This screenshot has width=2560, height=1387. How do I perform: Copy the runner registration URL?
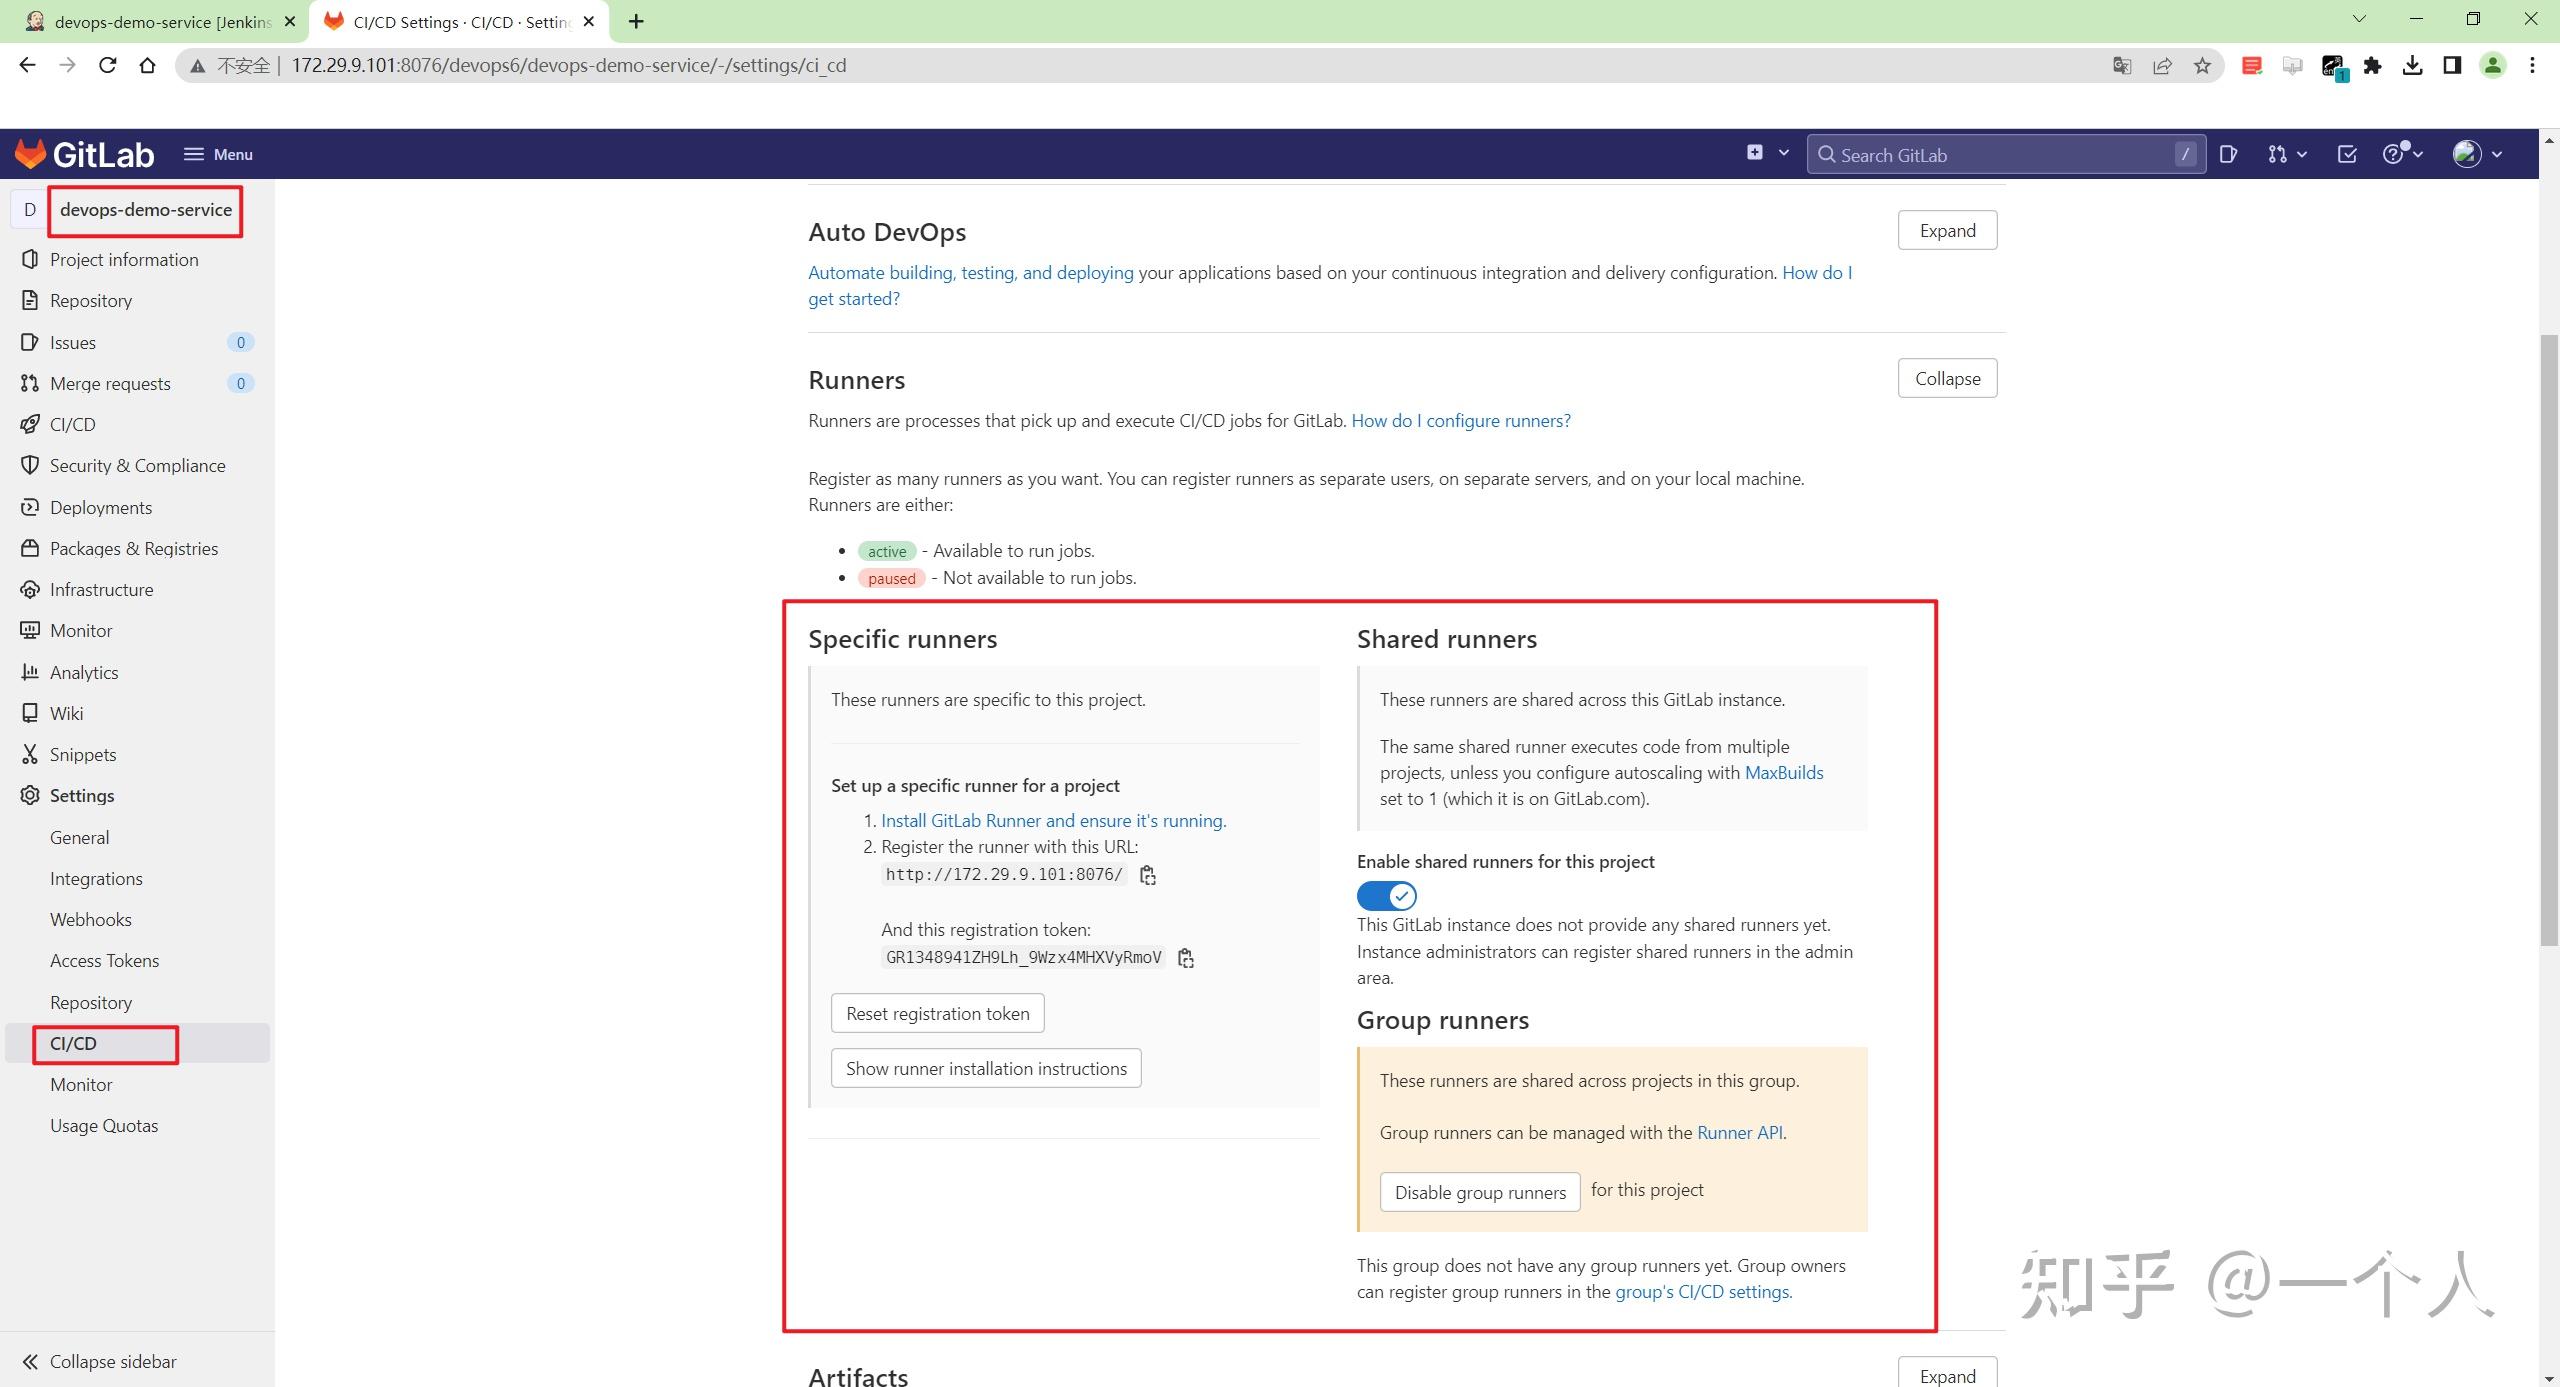pyautogui.click(x=1148, y=875)
